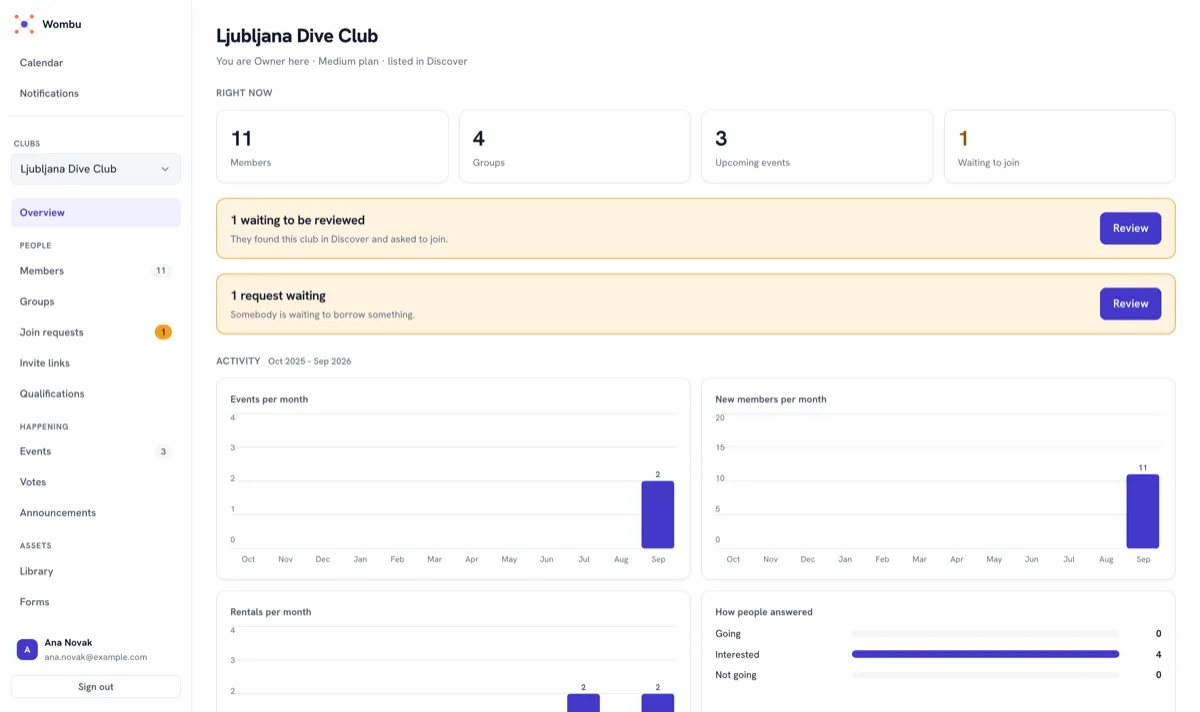Click the Going answer progress bar
Viewport: 1200px width, 712px height.
click(x=985, y=633)
